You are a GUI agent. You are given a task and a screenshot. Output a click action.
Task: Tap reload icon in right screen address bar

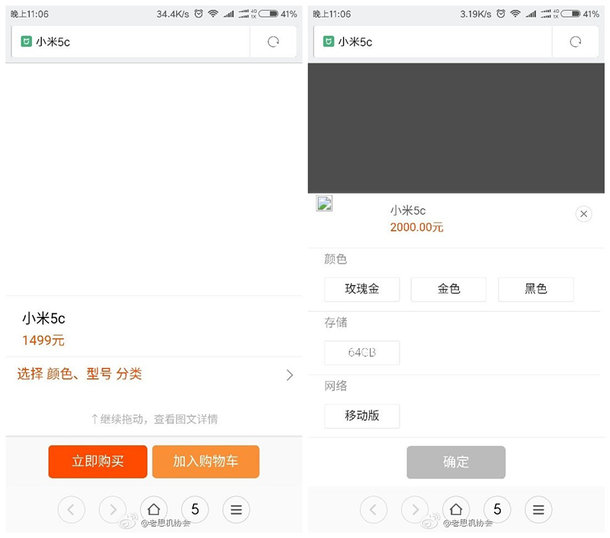(575, 42)
